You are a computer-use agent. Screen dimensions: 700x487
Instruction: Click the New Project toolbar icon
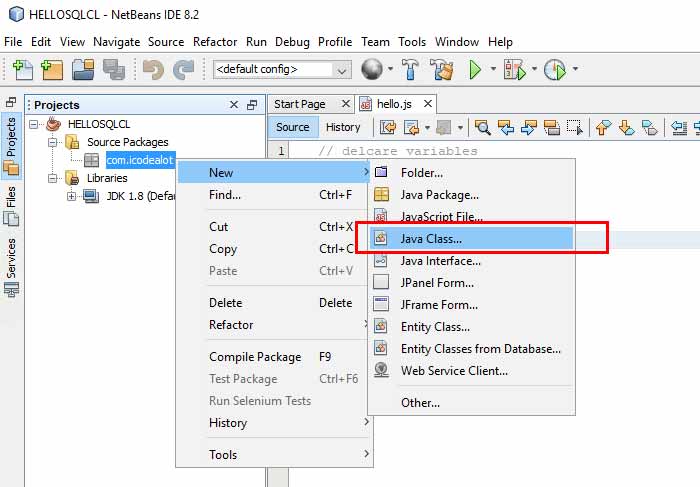click(x=52, y=70)
